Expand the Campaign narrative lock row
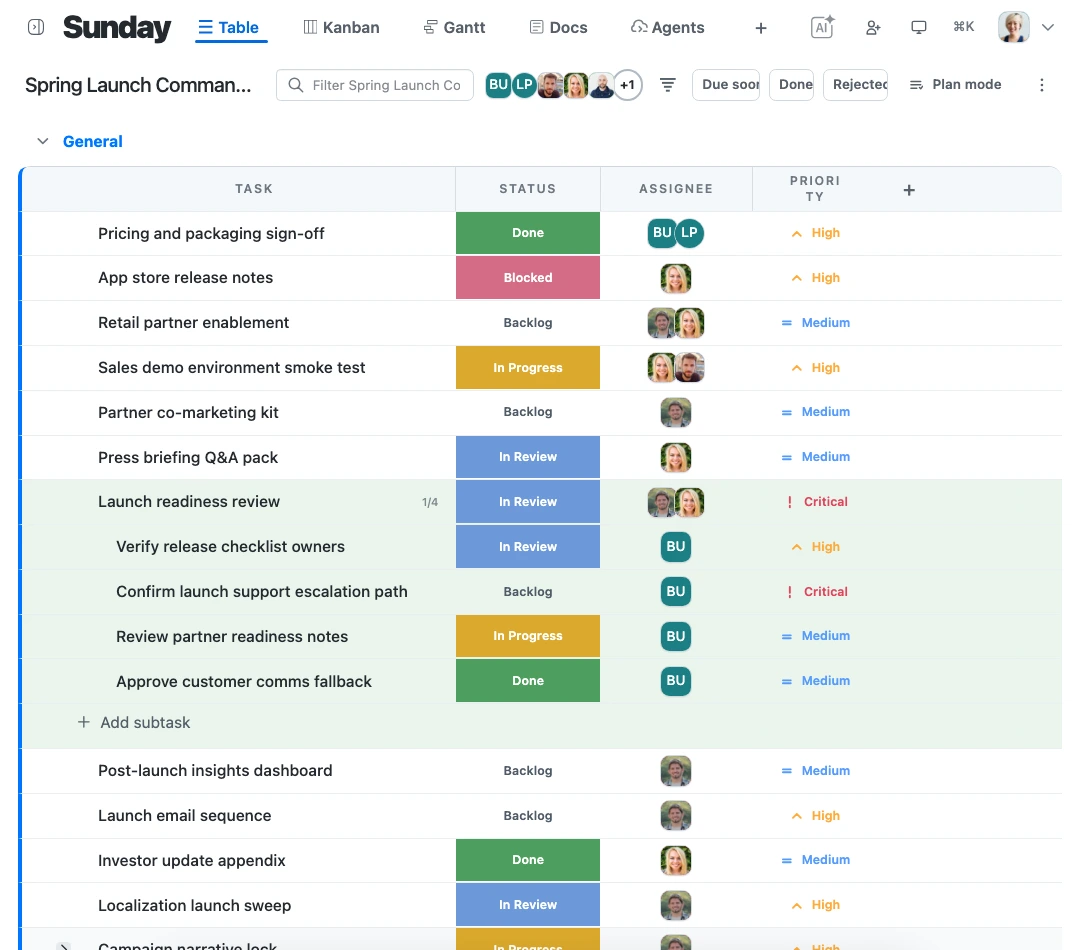This screenshot has width=1080, height=950. pyautogui.click(x=63, y=946)
